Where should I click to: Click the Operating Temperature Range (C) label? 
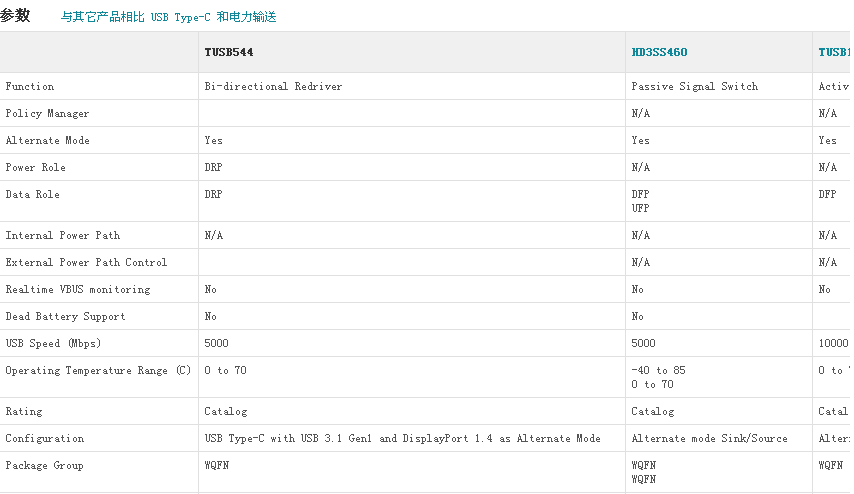(x=98, y=371)
